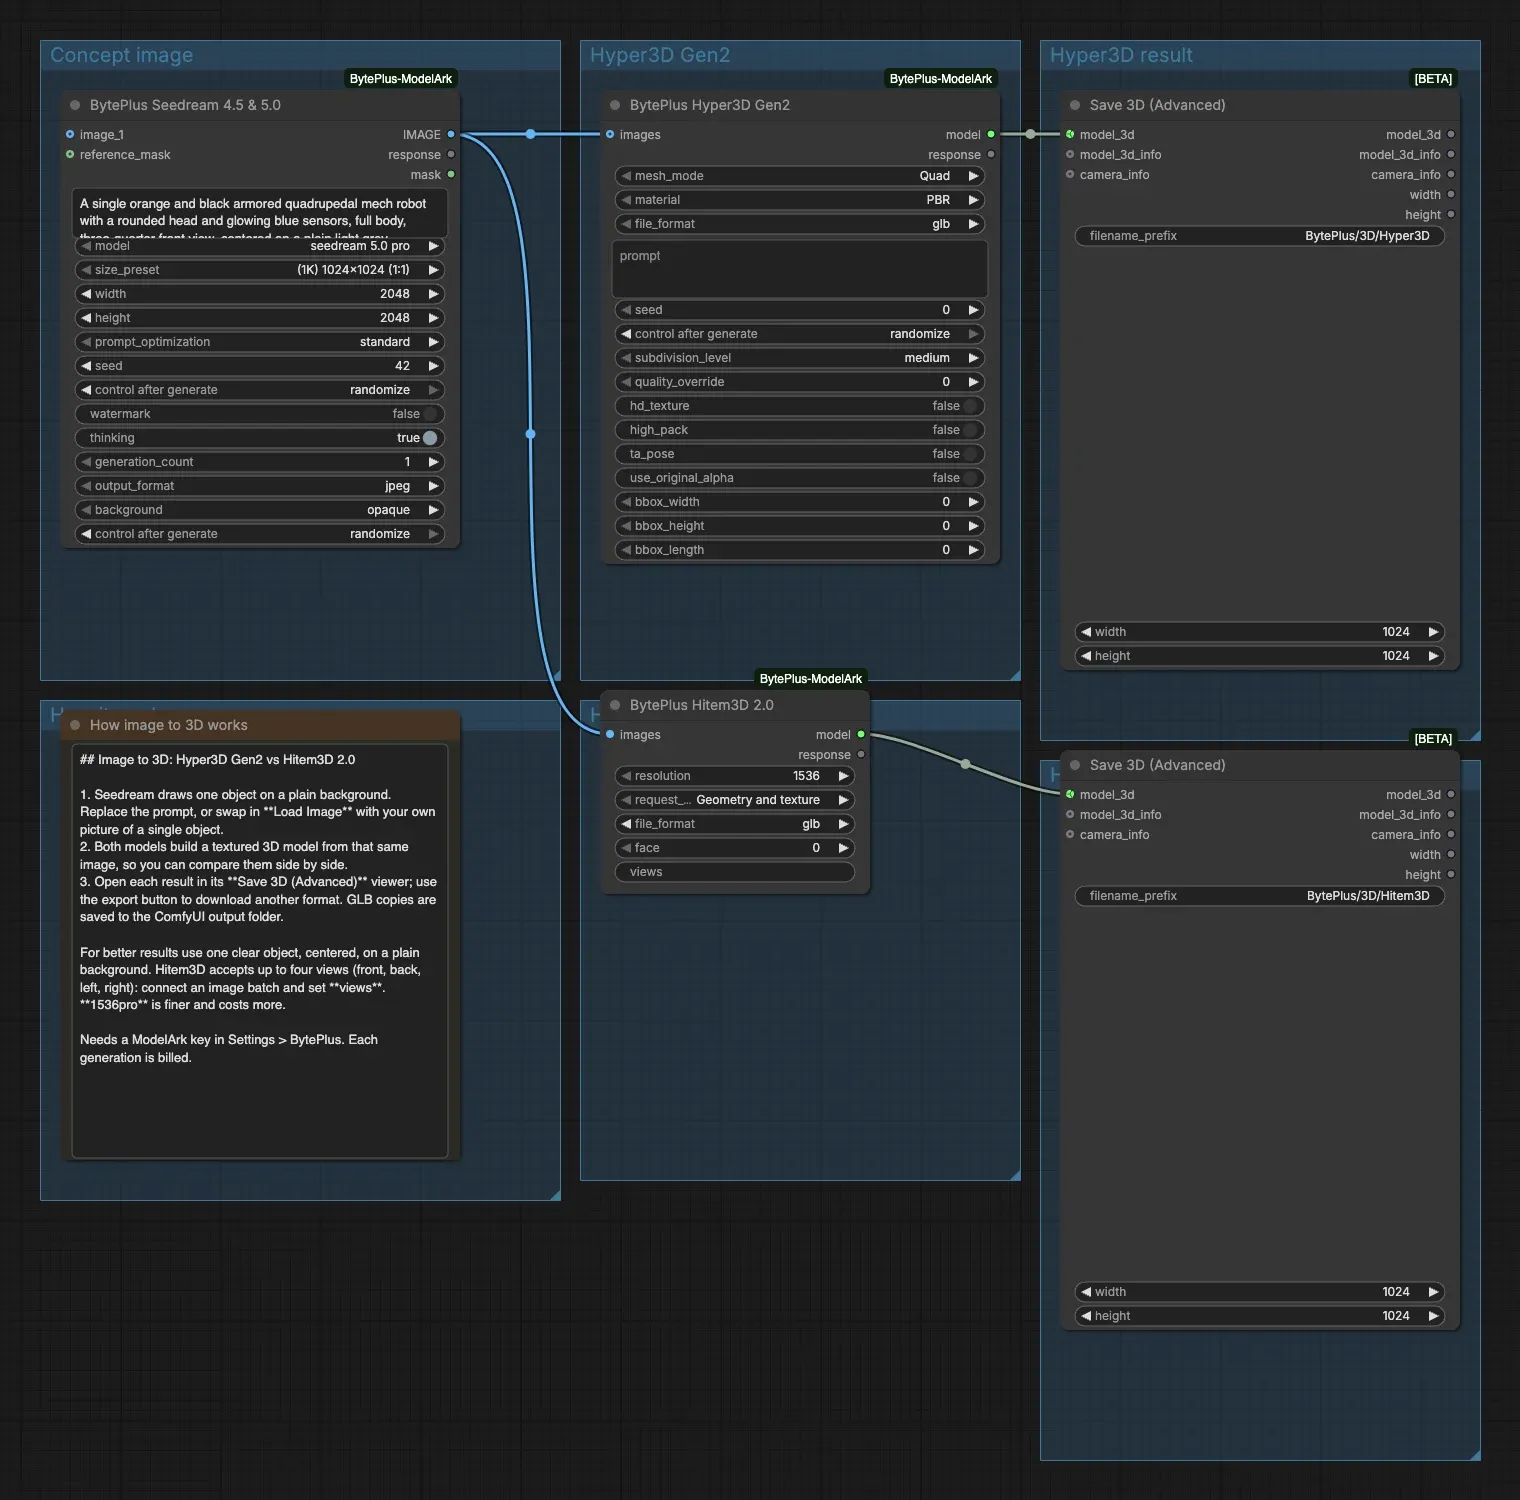
Task: Click the Concept image group title
Action: click(122, 55)
